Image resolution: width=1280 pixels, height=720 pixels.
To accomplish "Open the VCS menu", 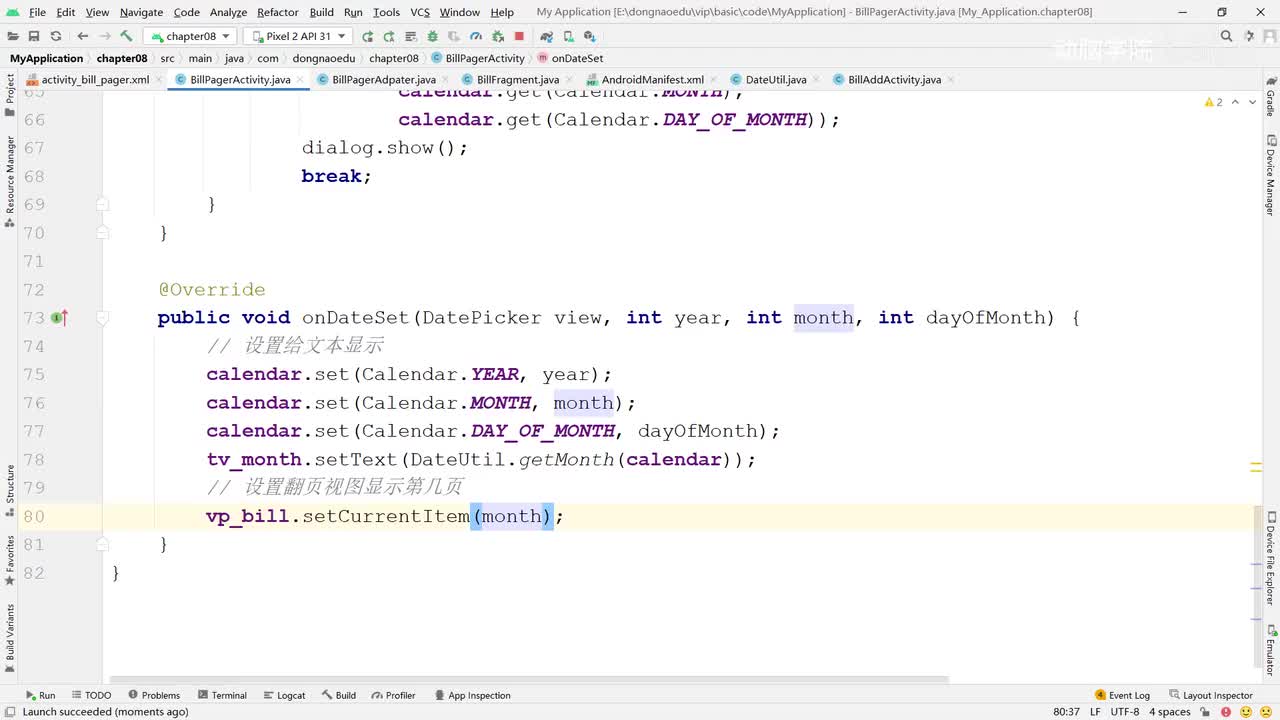I will 420,12.
